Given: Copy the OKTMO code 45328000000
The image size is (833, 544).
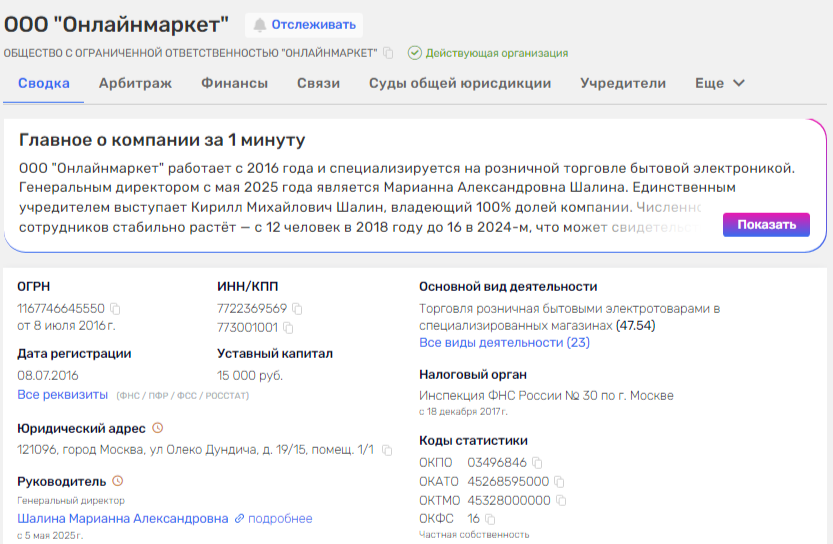Looking at the screenshot, I should pos(561,500).
